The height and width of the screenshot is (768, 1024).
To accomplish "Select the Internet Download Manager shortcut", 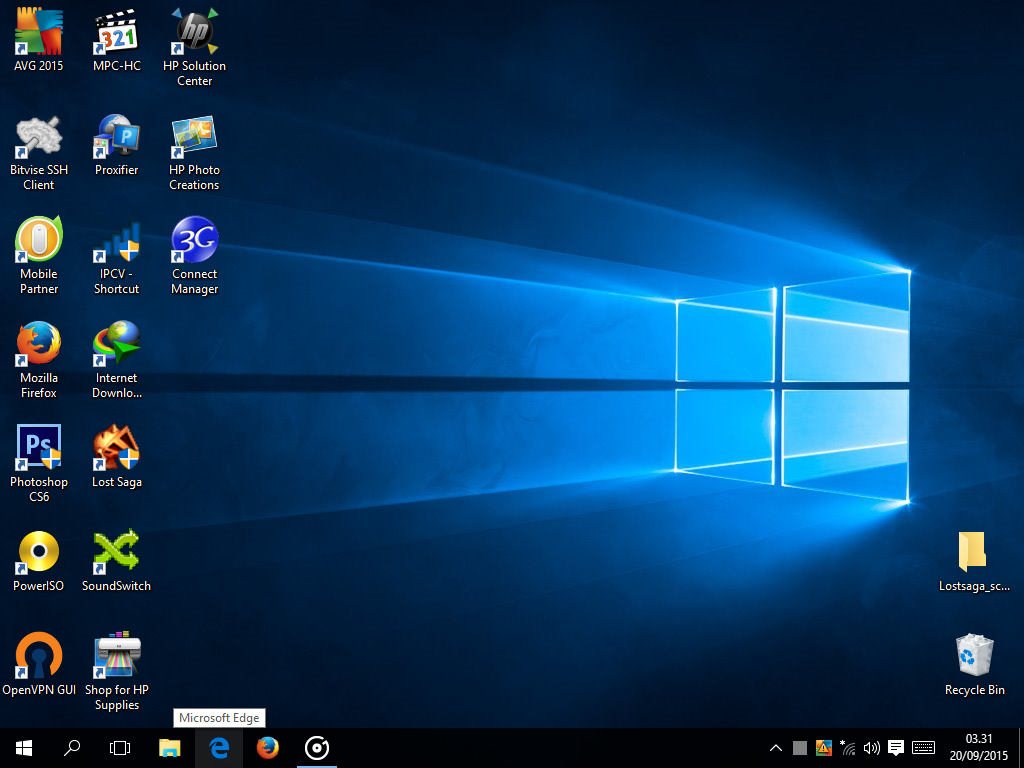I will [117, 360].
